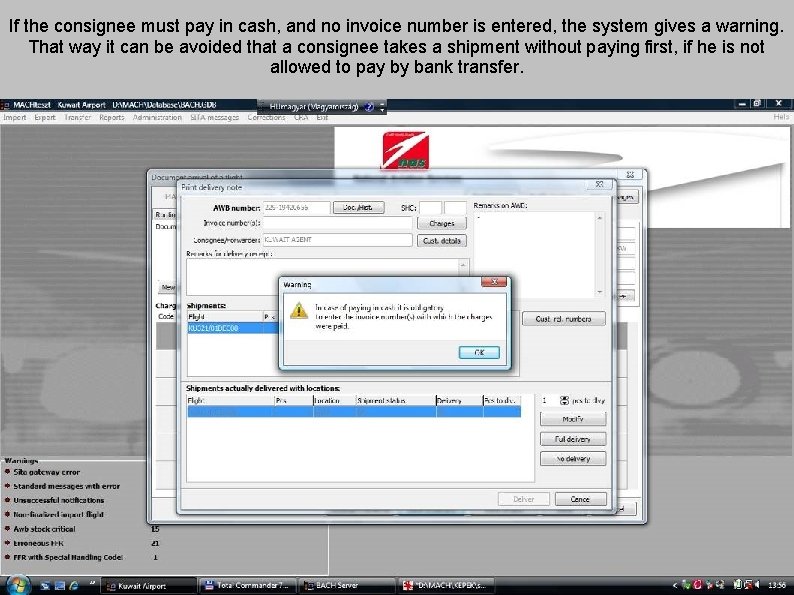The width and height of the screenshot is (794, 595).
Task: Close the Print delivery note dialog
Action: pos(600,184)
